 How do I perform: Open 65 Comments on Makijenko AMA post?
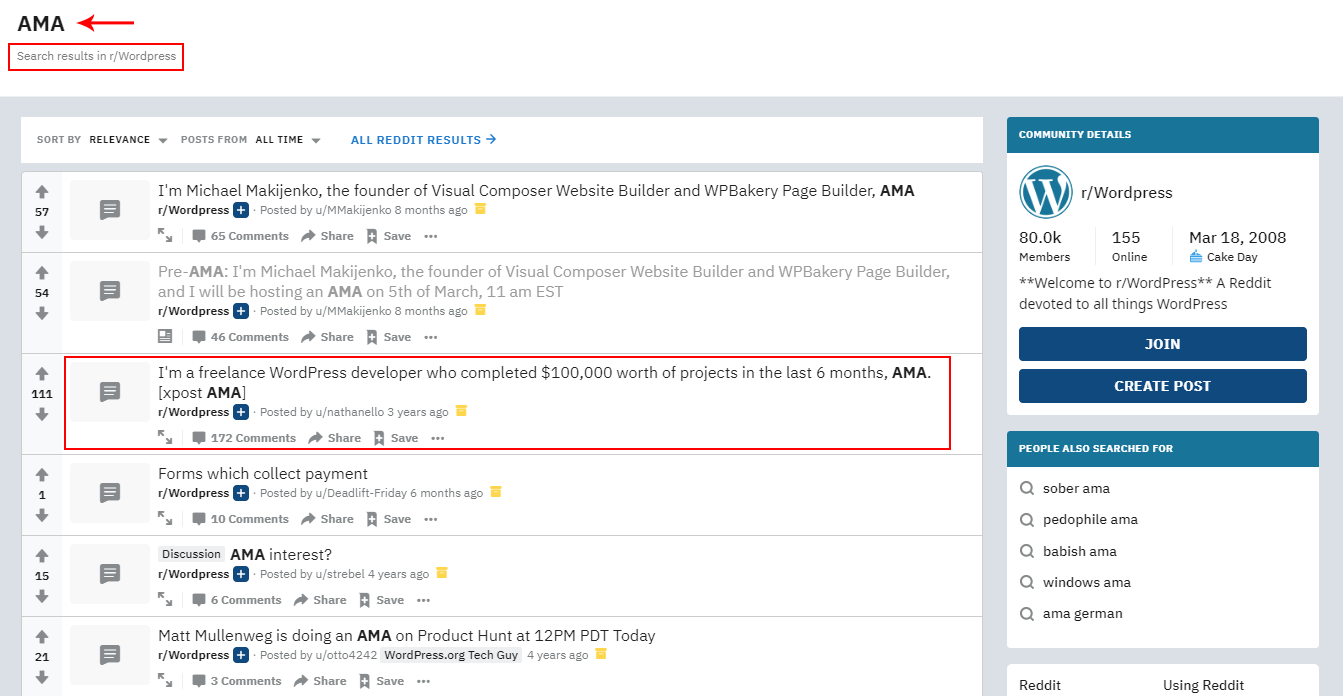[x=240, y=236]
